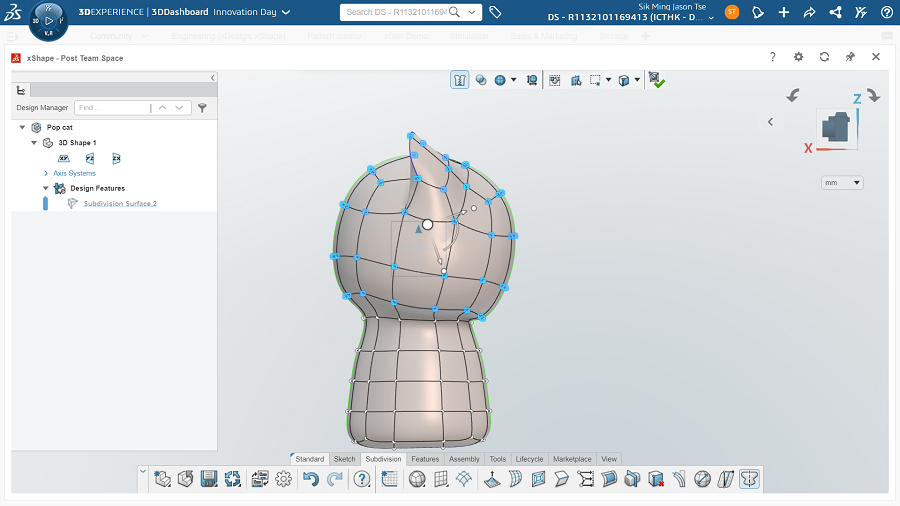Select Subdivision Surface.2 in the tree

(120, 203)
